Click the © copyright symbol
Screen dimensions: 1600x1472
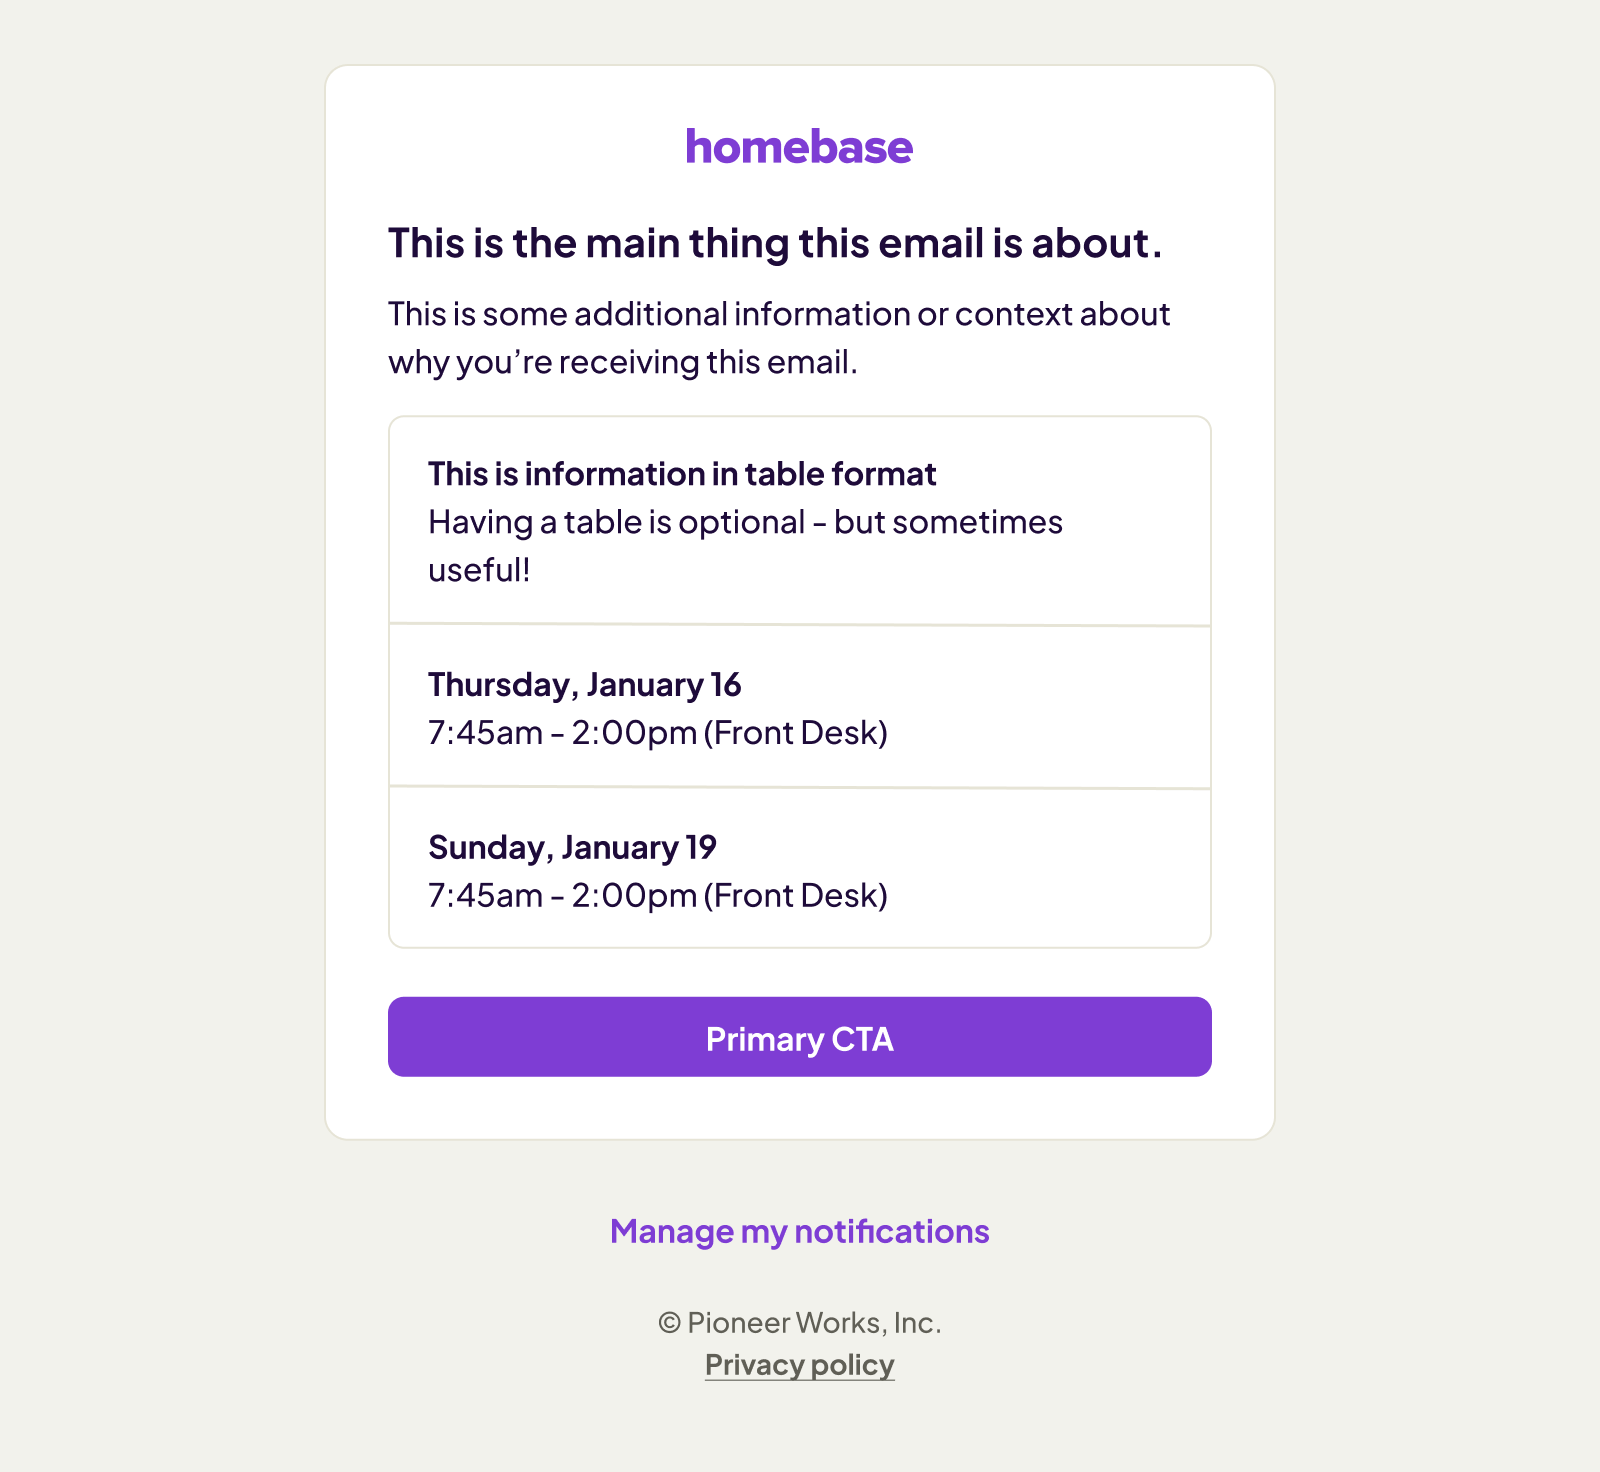point(669,1323)
